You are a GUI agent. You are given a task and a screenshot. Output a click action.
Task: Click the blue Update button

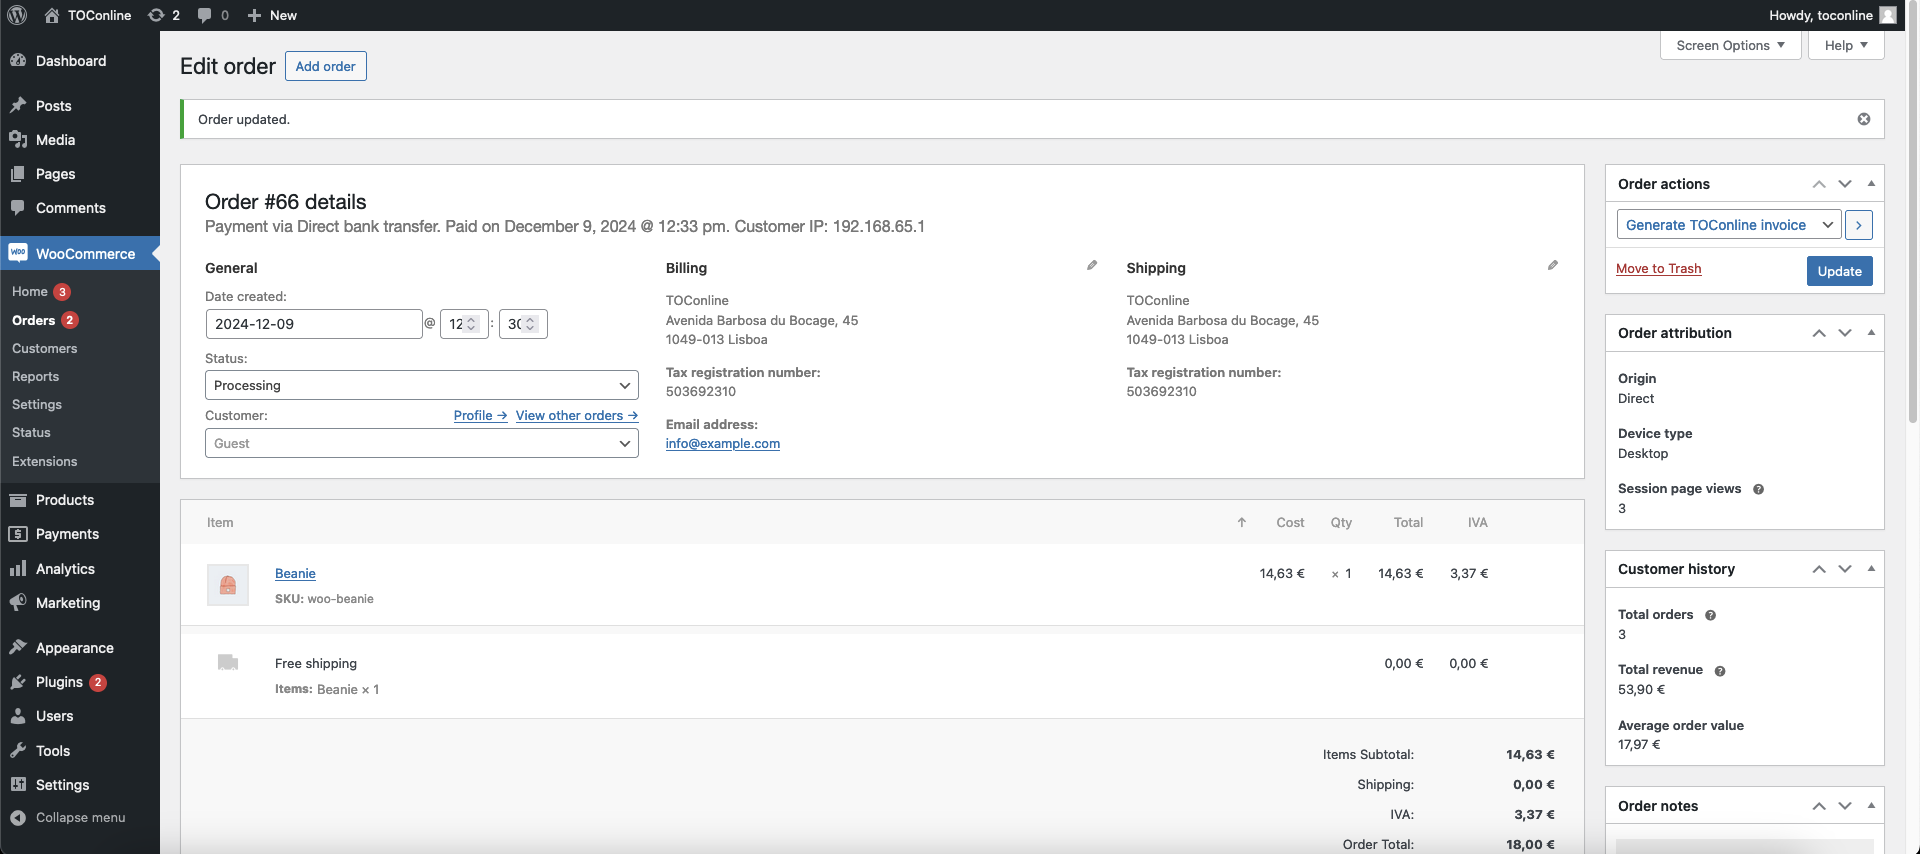(x=1839, y=271)
